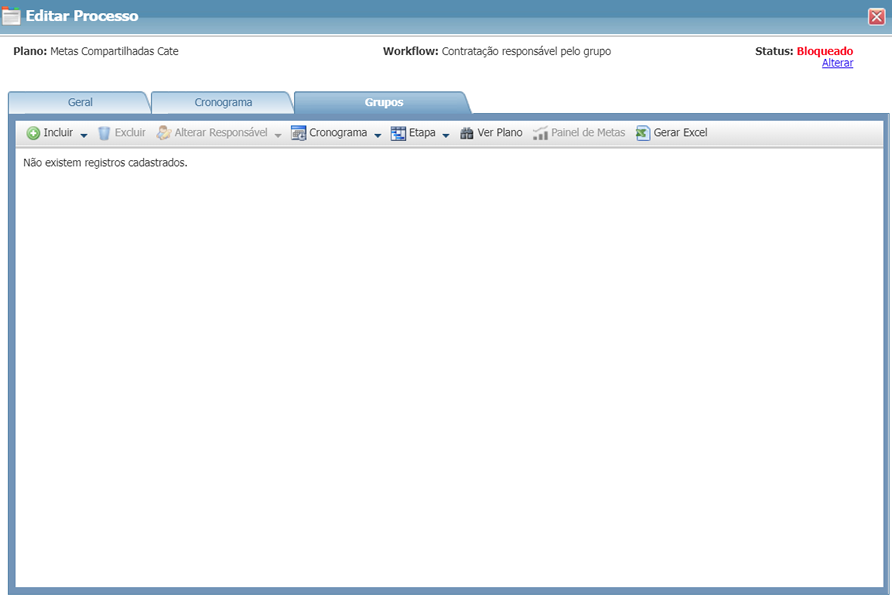Click the Alterar link under Status
This screenshot has height=612, width=892.
[x=837, y=63]
